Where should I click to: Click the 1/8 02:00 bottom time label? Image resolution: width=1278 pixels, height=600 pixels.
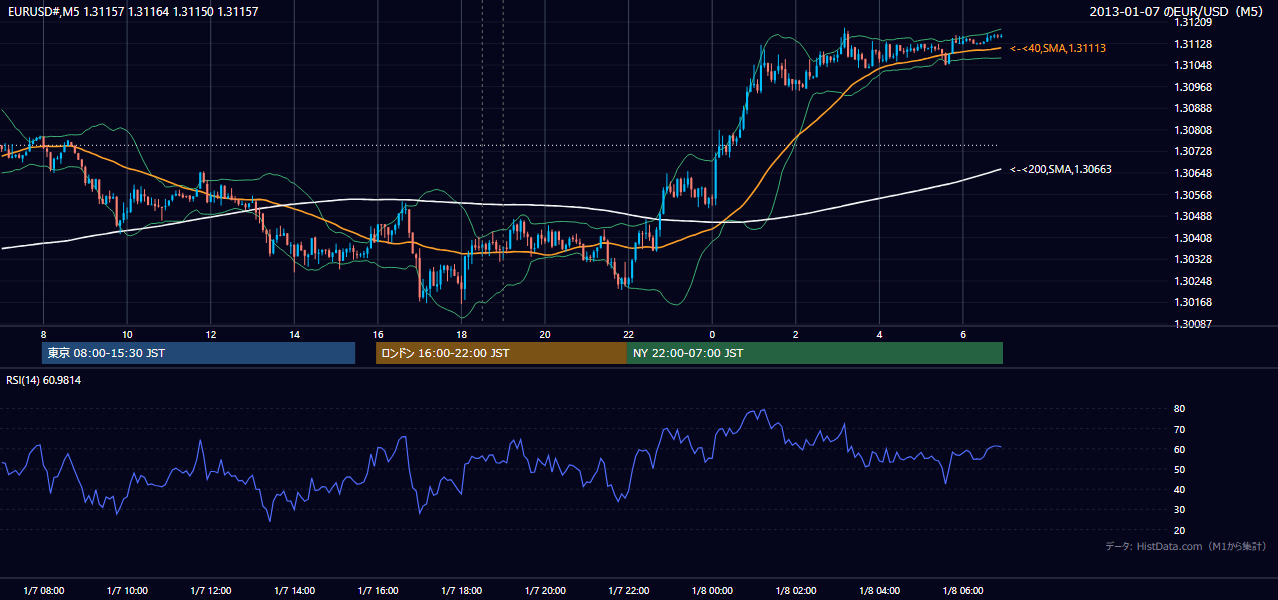pos(796,591)
